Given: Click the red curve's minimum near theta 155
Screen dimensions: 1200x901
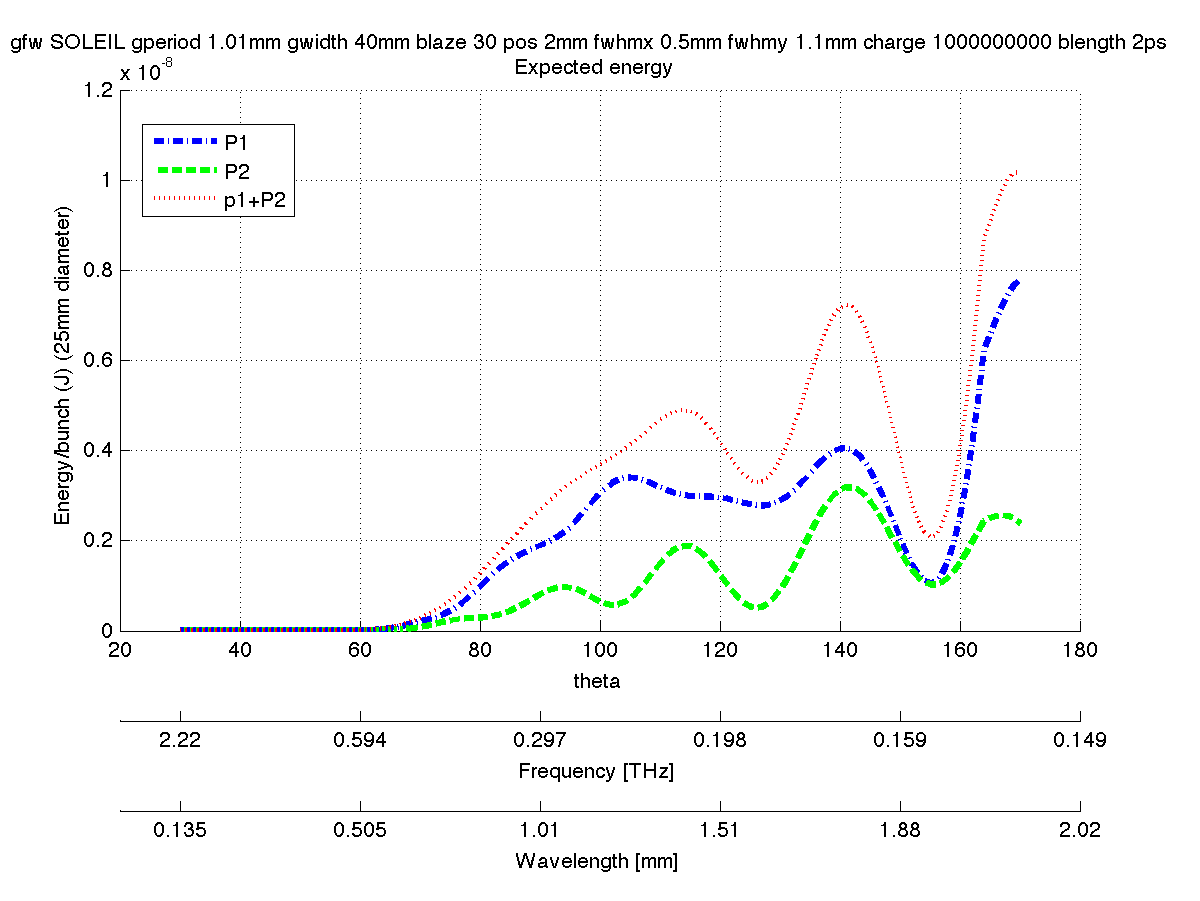Looking at the screenshot, I should pyautogui.click(x=931, y=537).
